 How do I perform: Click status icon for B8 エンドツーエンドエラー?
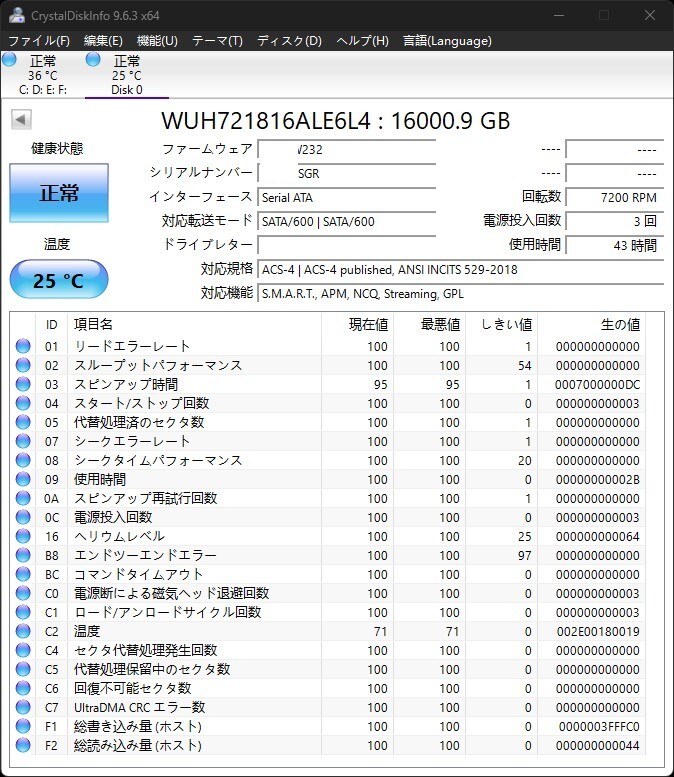click(23, 555)
